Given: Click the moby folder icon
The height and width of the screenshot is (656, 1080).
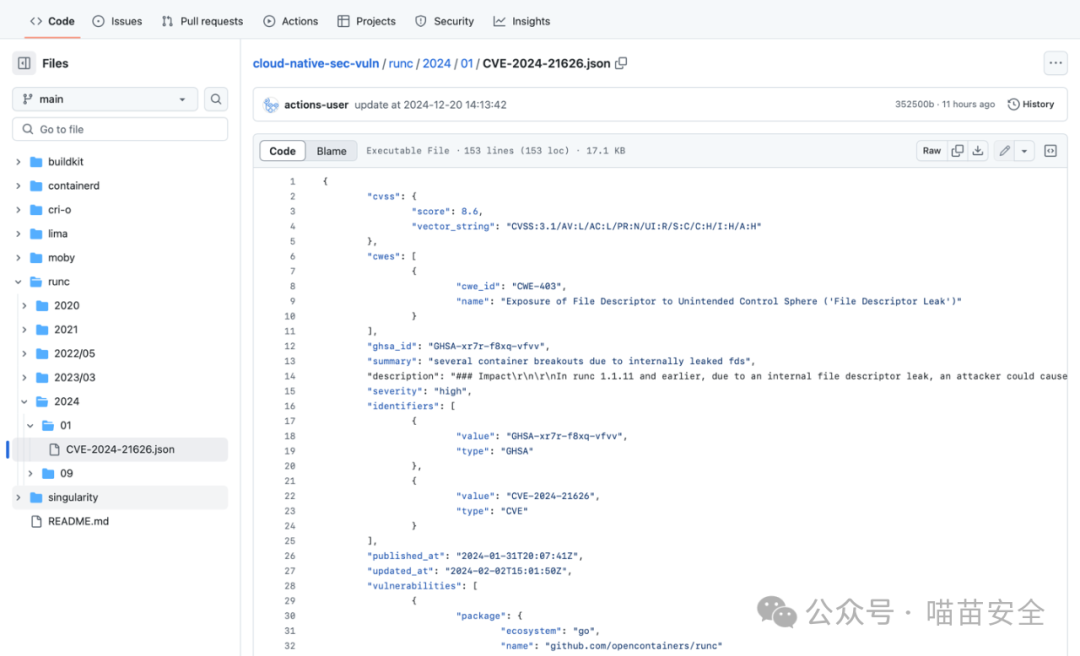Looking at the screenshot, I should point(37,258).
